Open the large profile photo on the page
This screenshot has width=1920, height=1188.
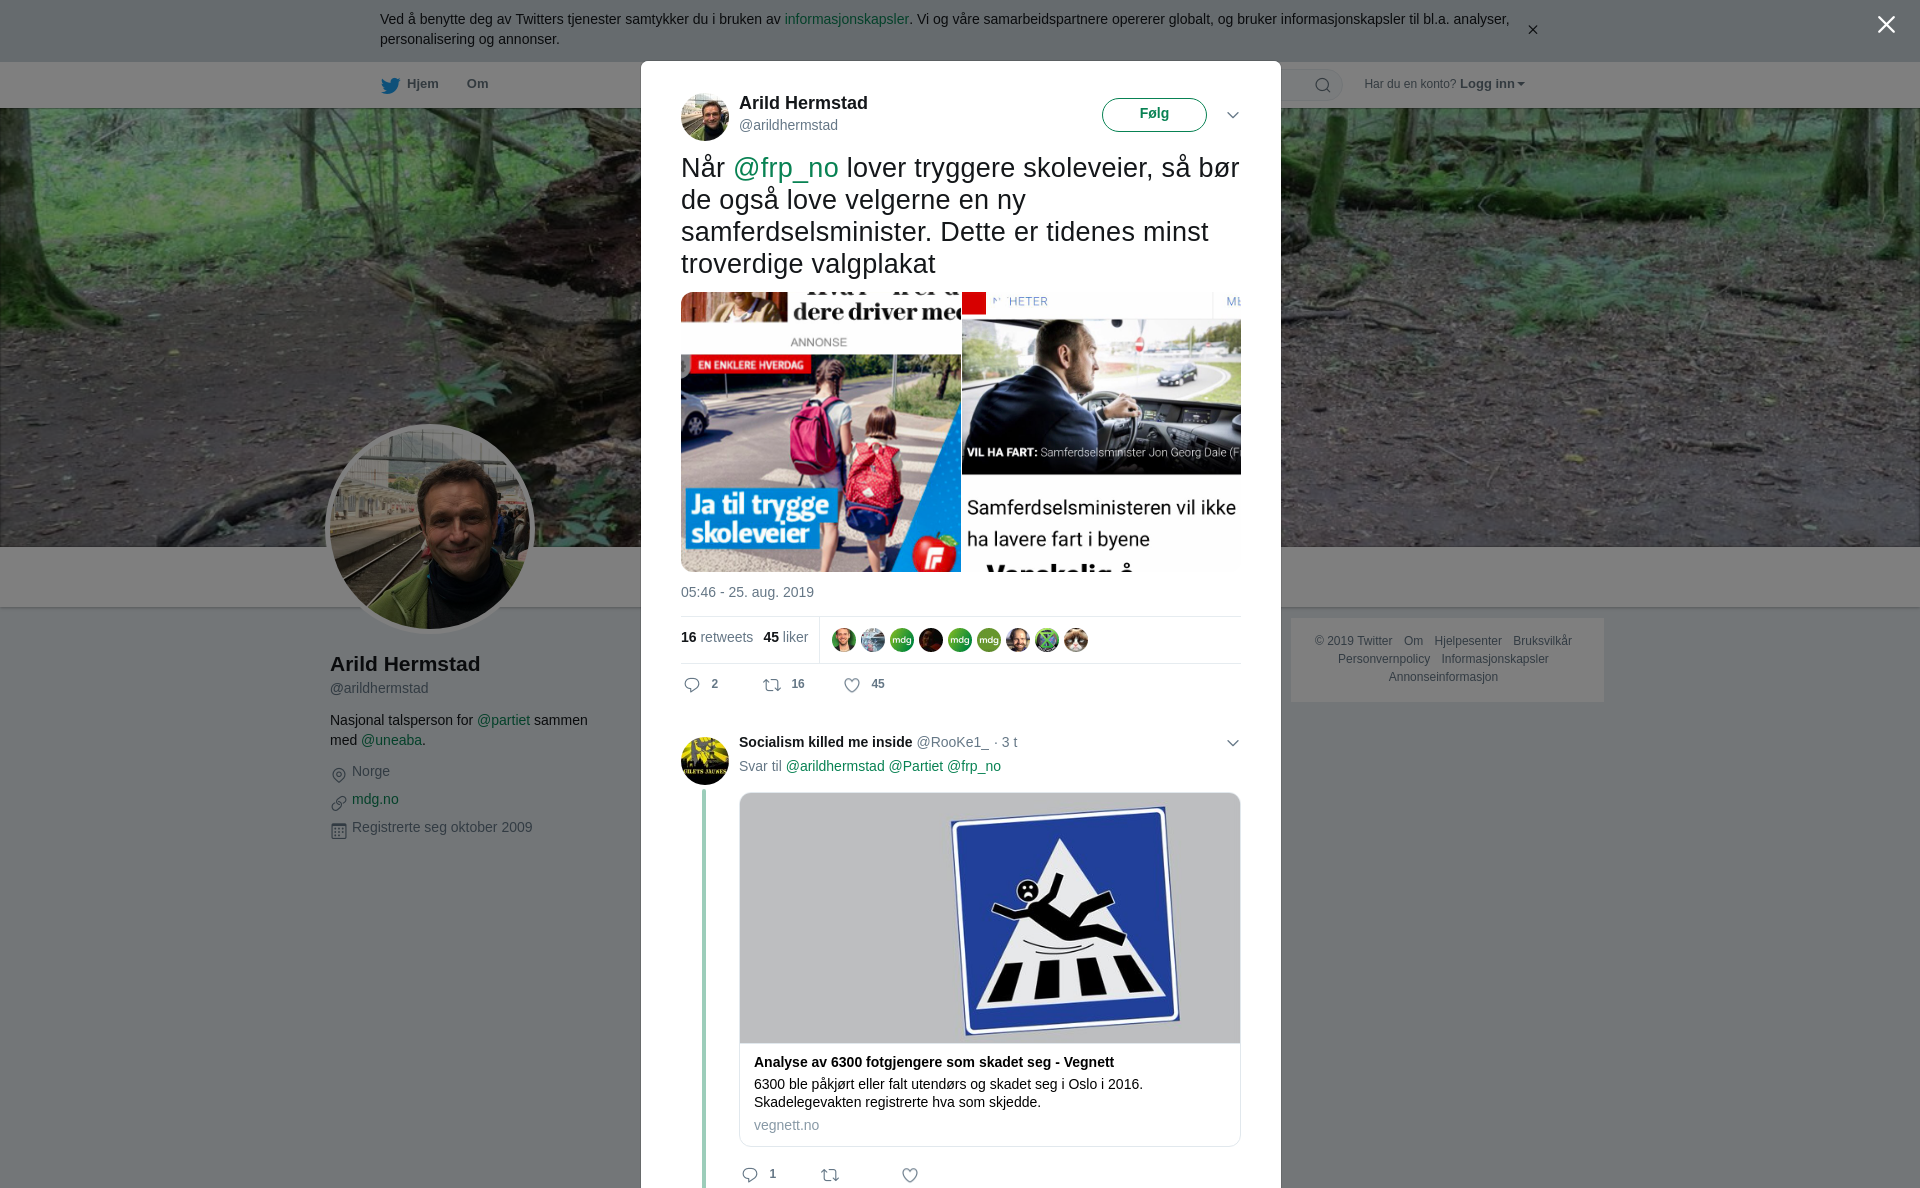430,529
